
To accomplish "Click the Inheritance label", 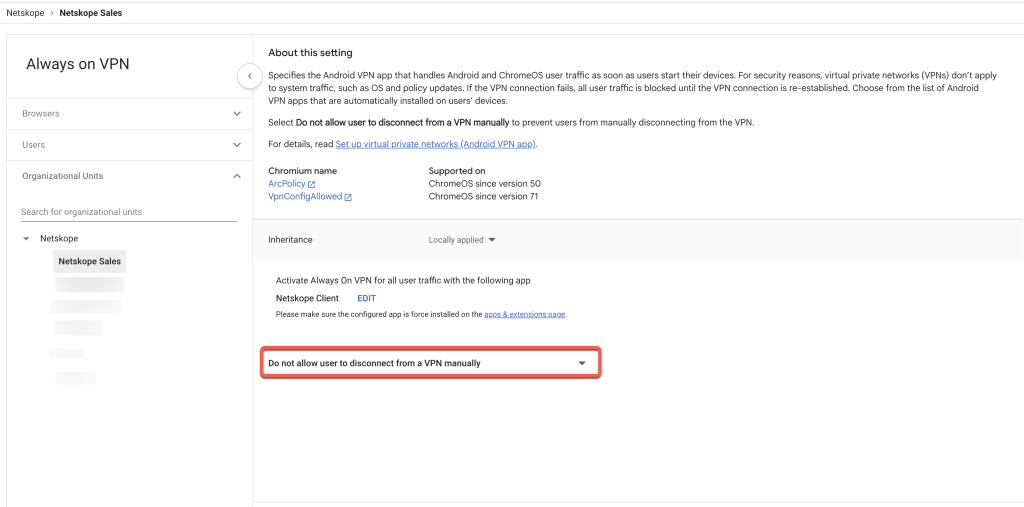I will pyautogui.click(x=290, y=240).
